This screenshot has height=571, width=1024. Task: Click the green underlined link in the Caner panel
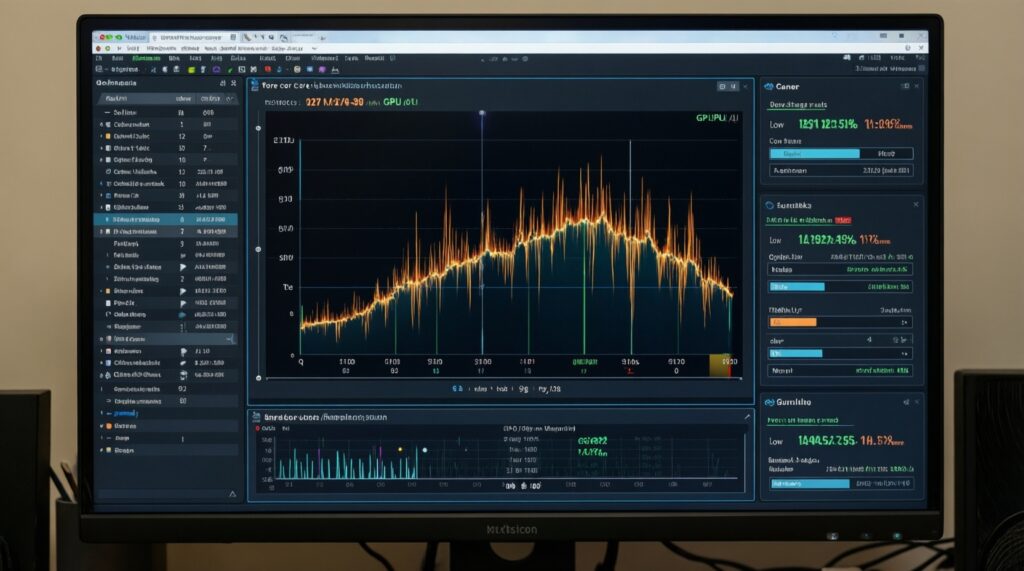(796, 104)
